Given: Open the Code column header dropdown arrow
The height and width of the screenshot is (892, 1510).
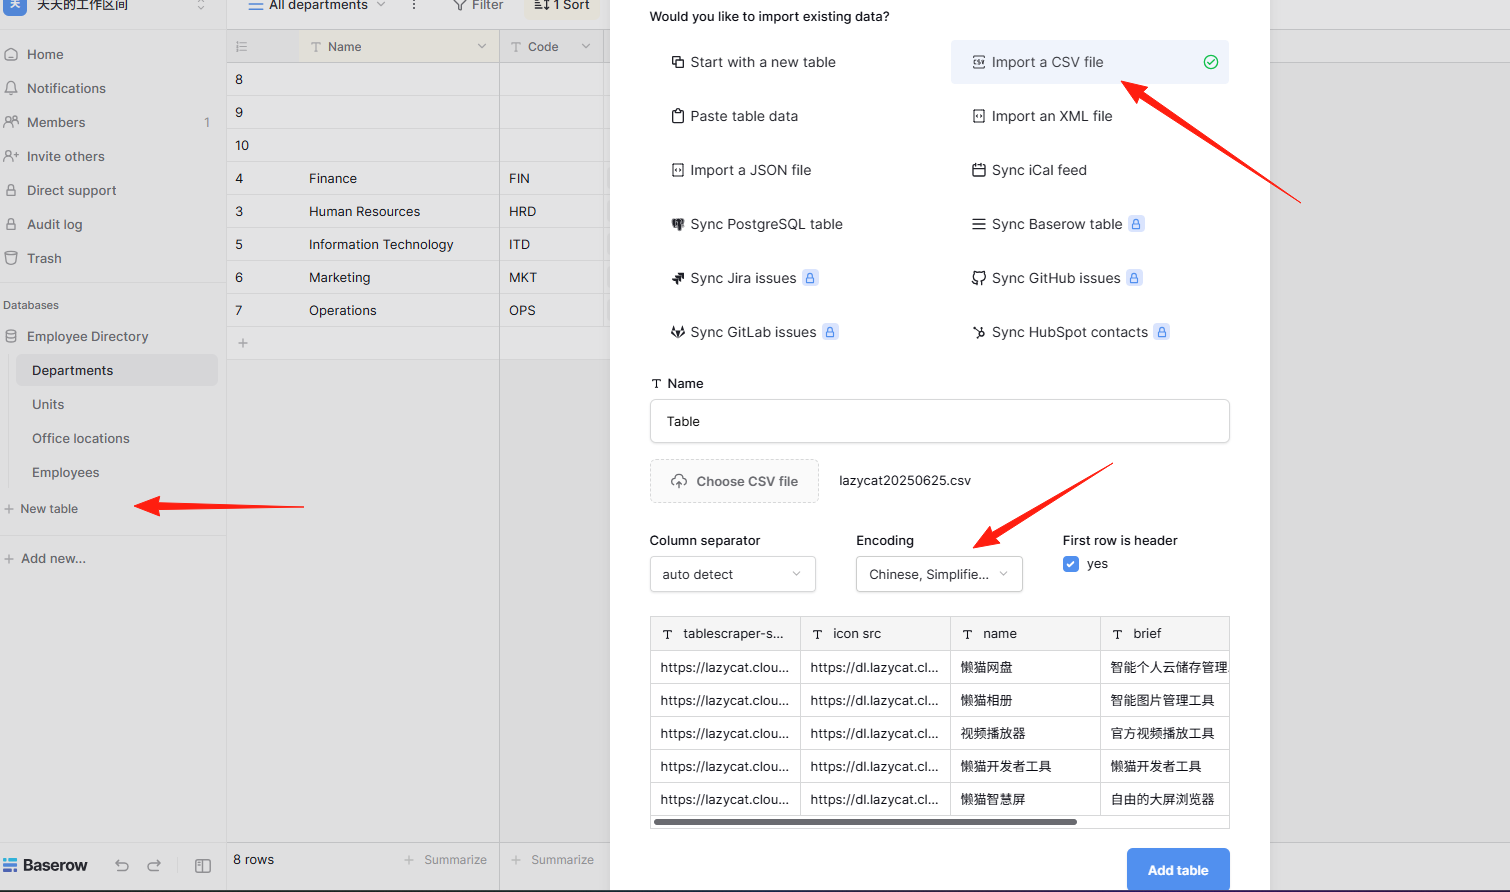Looking at the screenshot, I should click(586, 46).
